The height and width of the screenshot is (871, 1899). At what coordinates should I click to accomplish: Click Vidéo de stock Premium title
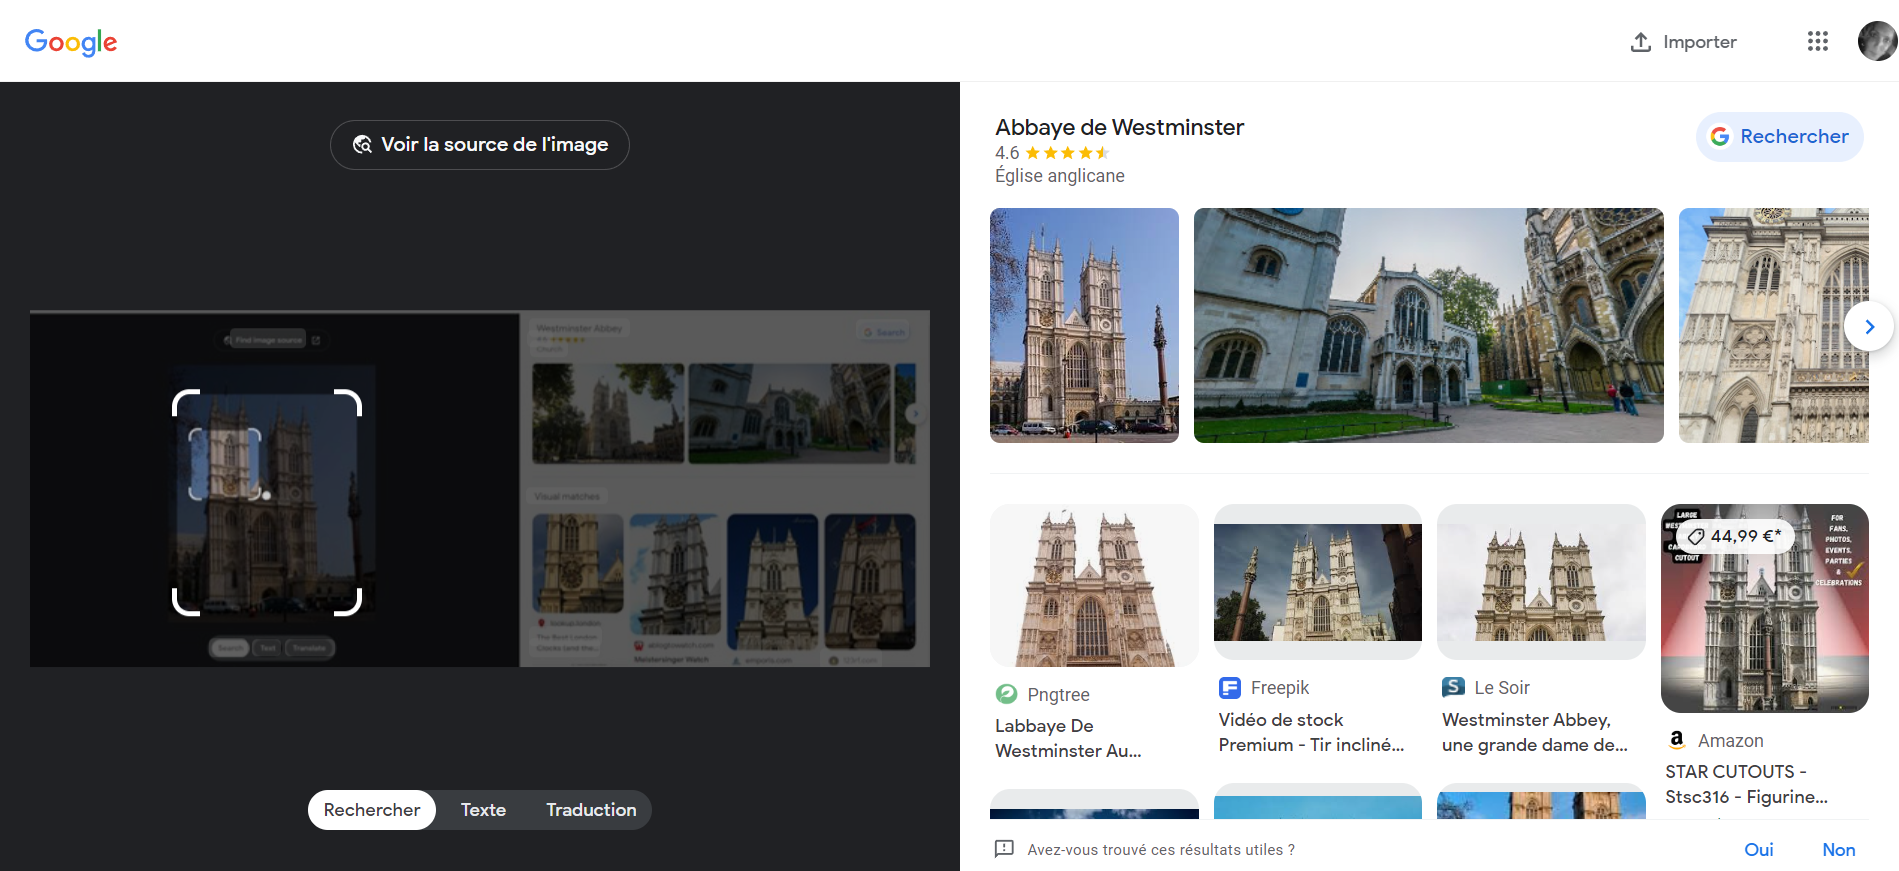pyautogui.click(x=1311, y=732)
